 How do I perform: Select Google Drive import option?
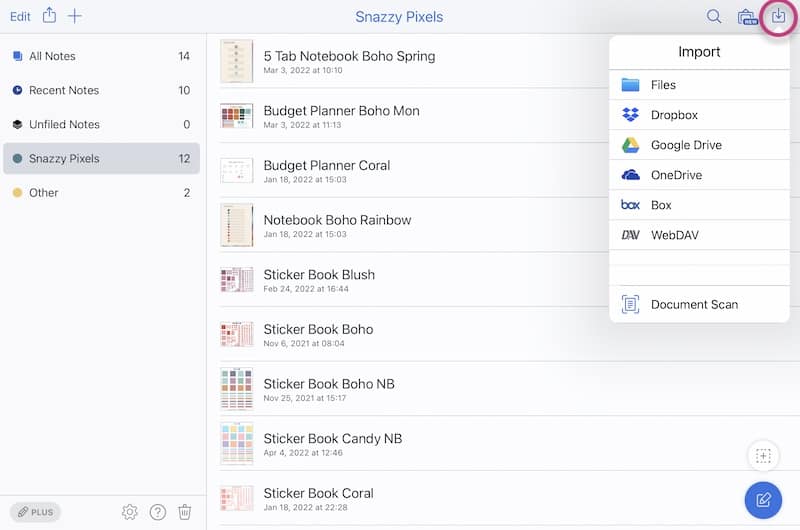(x=685, y=145)
